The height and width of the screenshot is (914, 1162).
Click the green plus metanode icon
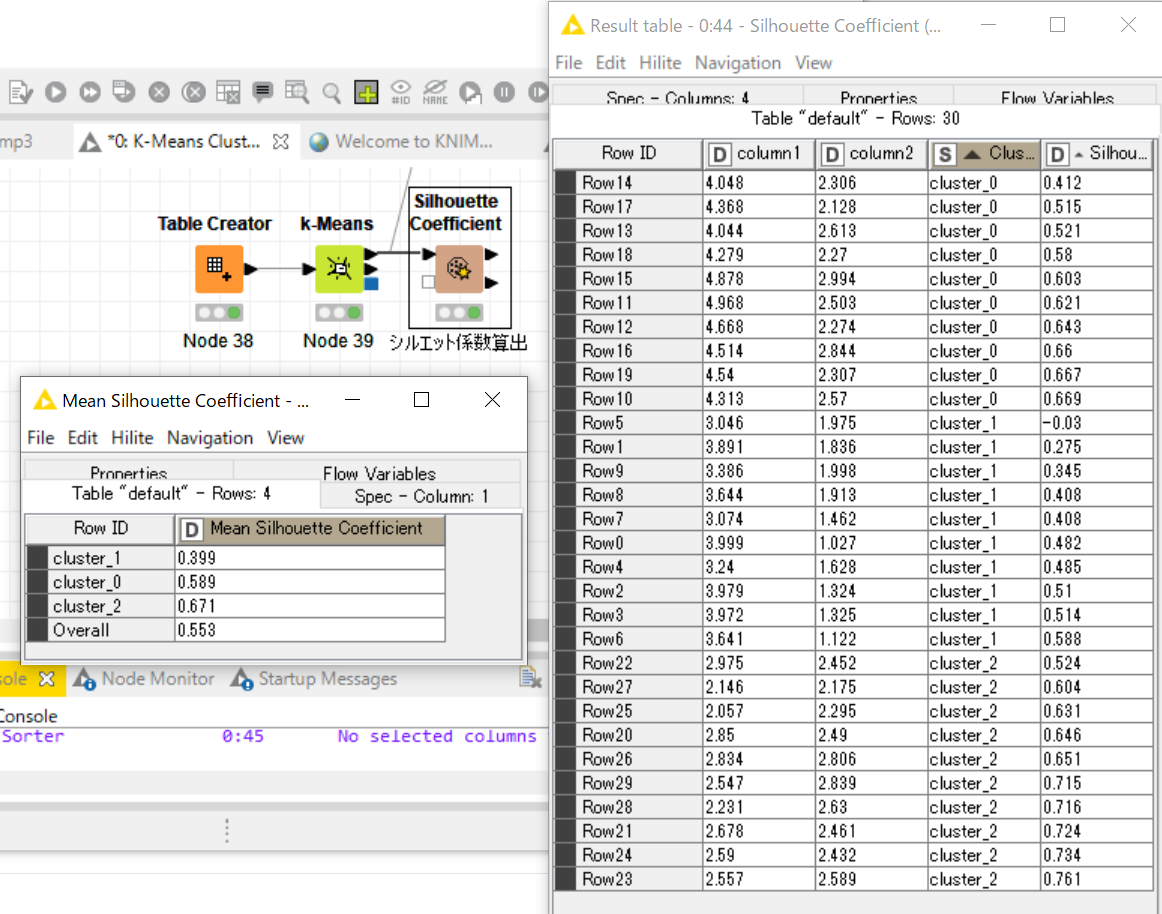click(x=366, y=92)
